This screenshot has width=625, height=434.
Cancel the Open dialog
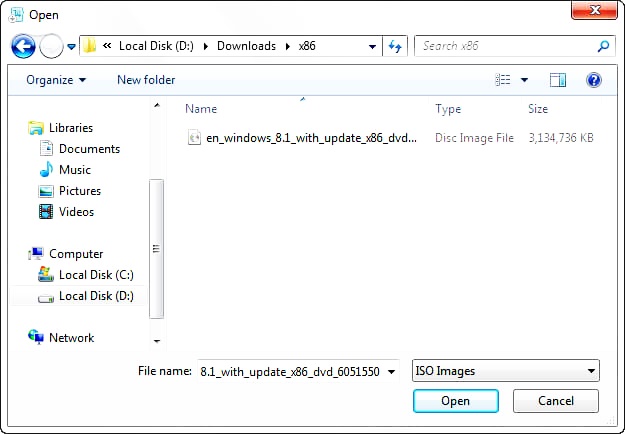[x=556, y=401]
